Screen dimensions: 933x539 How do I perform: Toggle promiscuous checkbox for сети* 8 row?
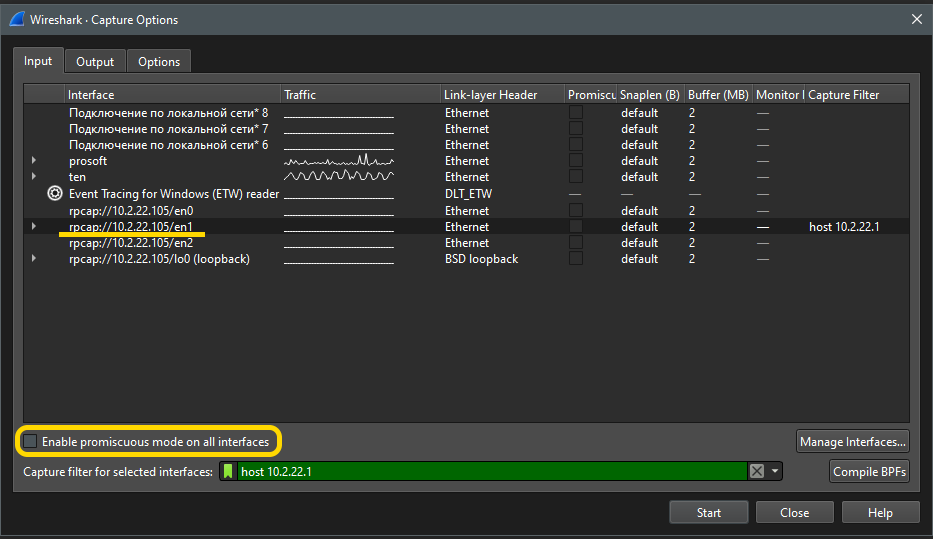[575, 112]
